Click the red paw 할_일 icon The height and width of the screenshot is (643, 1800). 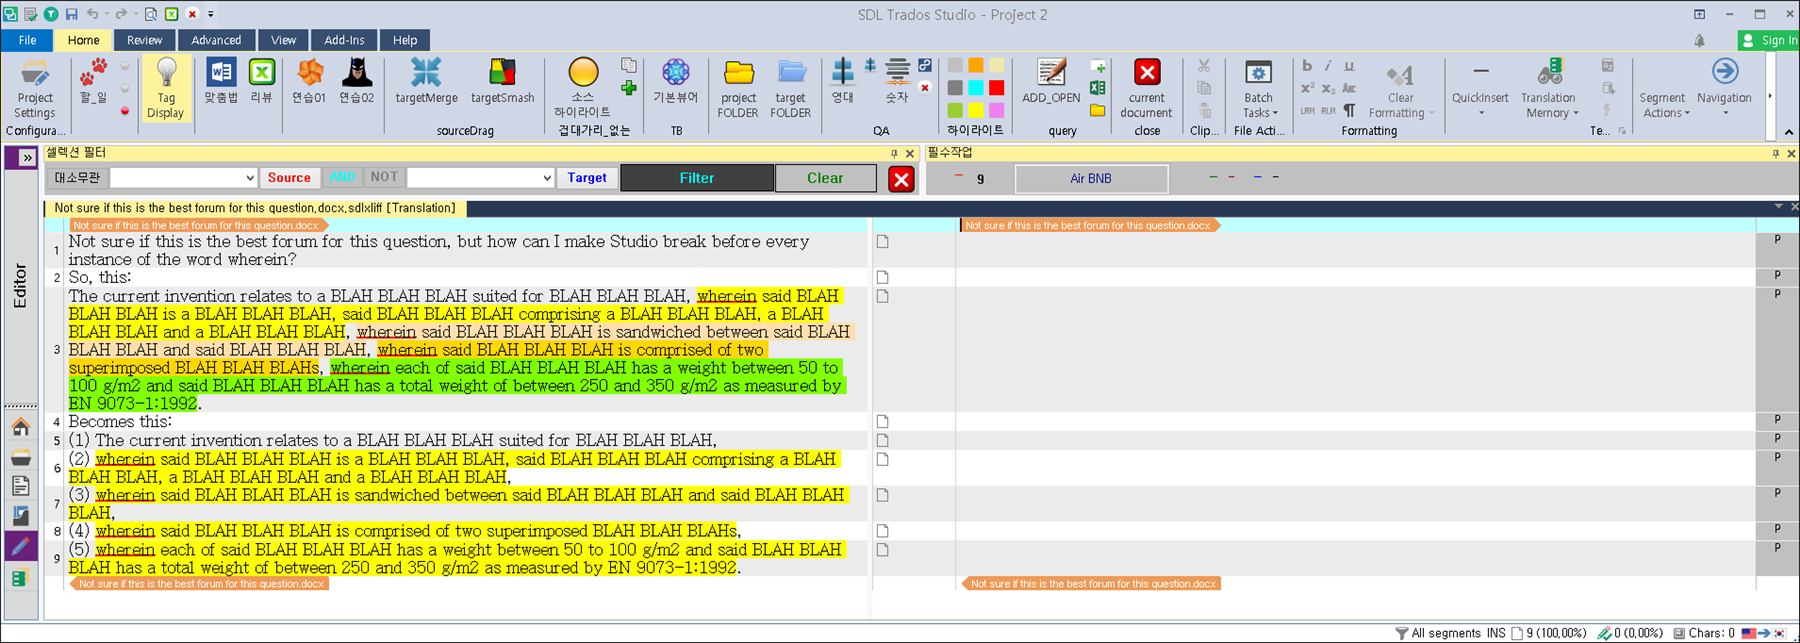coord(93,81)
